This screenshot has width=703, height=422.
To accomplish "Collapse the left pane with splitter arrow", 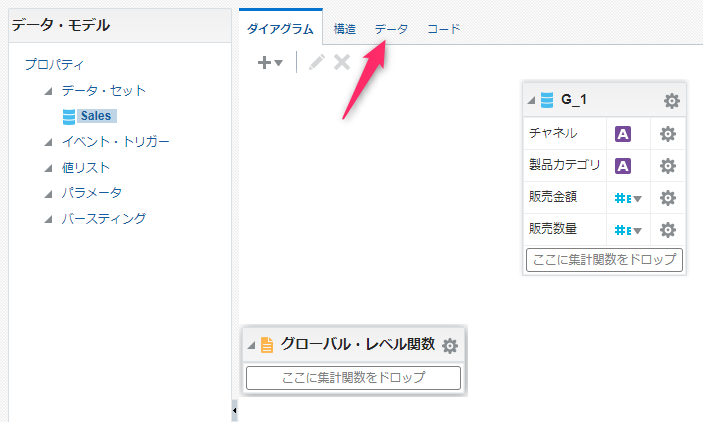I will coord(234,410).
